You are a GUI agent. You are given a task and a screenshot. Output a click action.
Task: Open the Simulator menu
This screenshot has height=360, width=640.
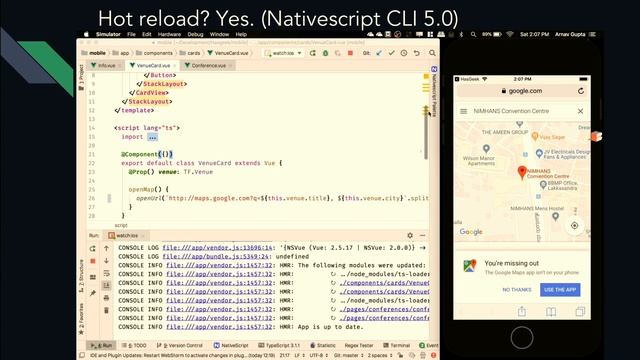108,34
